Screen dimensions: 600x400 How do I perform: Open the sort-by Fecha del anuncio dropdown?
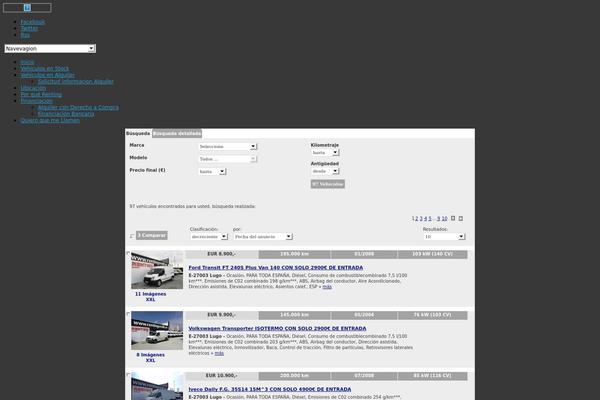click(x=263, y=237)
